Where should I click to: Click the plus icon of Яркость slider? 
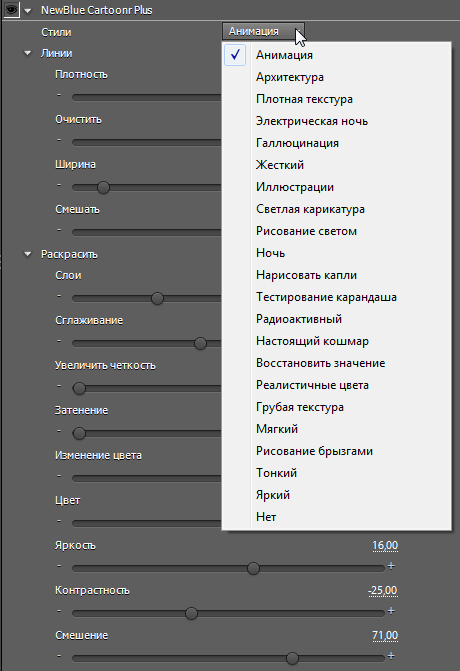click(391, 566)
